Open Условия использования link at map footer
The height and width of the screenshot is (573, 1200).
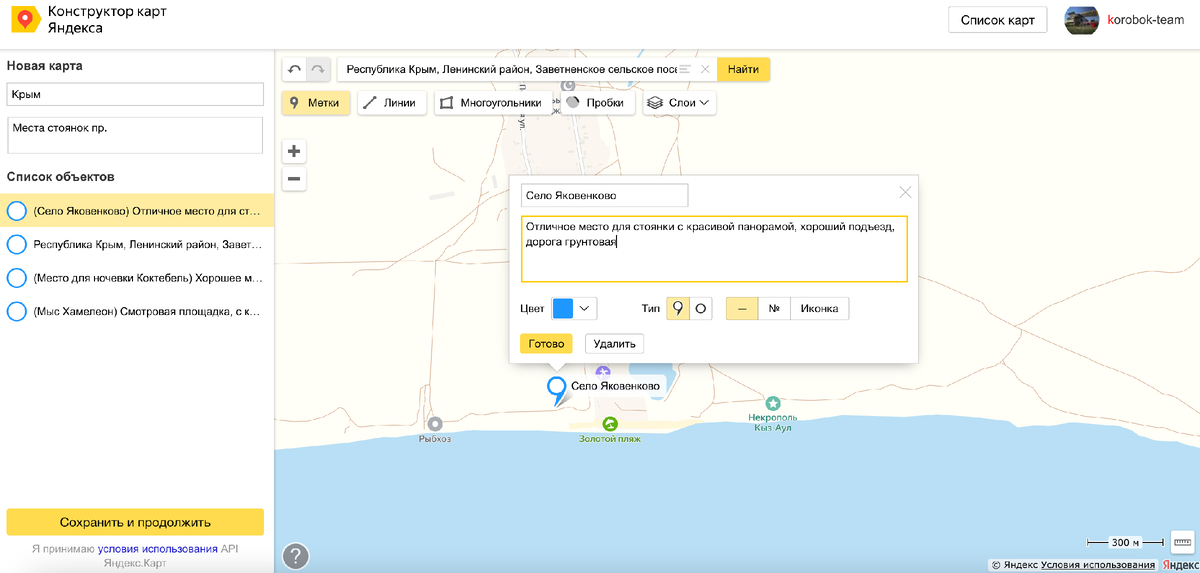point(1098,565)
